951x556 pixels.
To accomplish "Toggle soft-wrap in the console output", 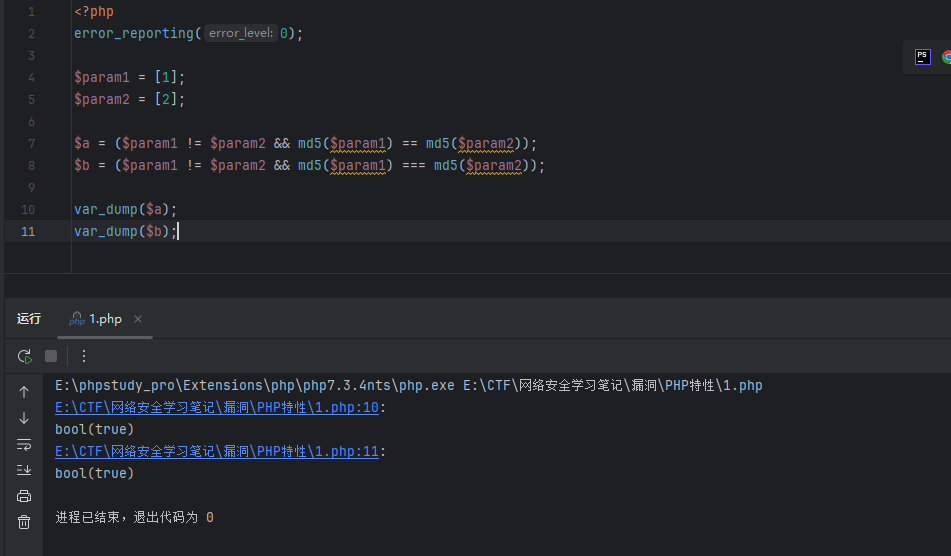I will coord(24,444).
